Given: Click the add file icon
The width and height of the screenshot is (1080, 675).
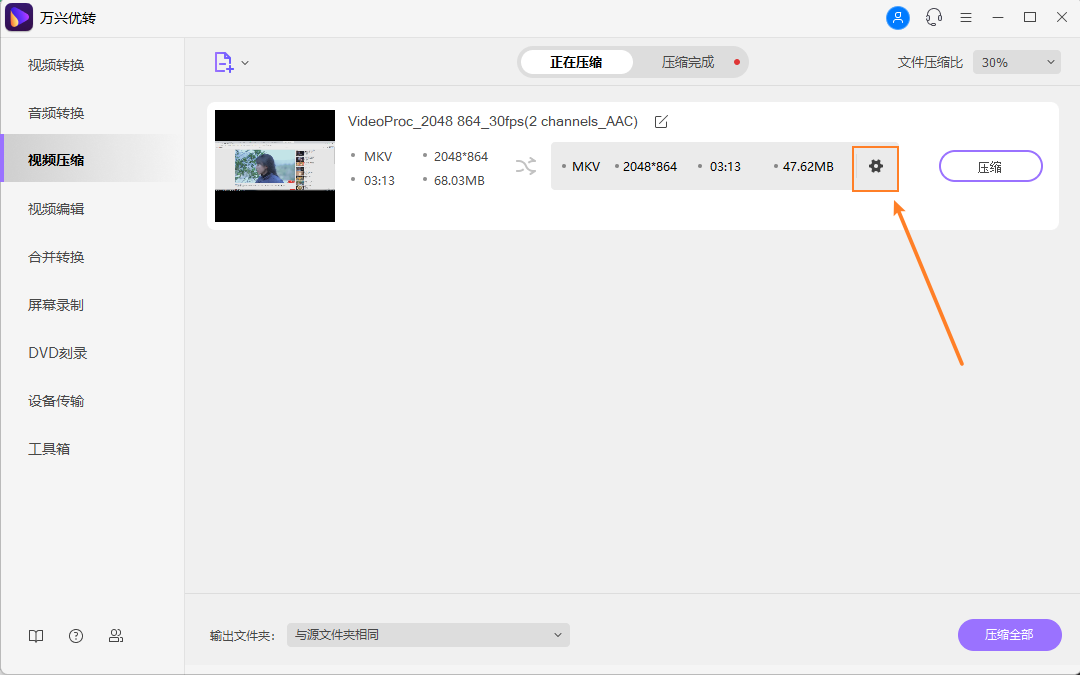Looking at the screenshot, I should 222,61.
